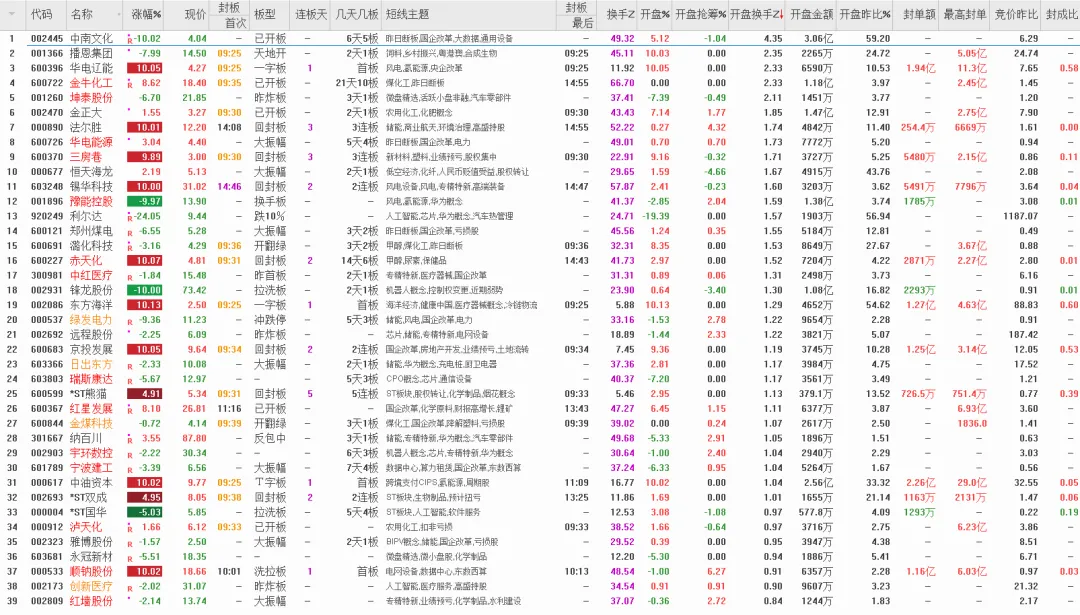Image resolution: width=1080 pixels, height=615 pixels.
Task: Select stock 创新医疗
Action: pyautogui.click(x=91, y=586)
